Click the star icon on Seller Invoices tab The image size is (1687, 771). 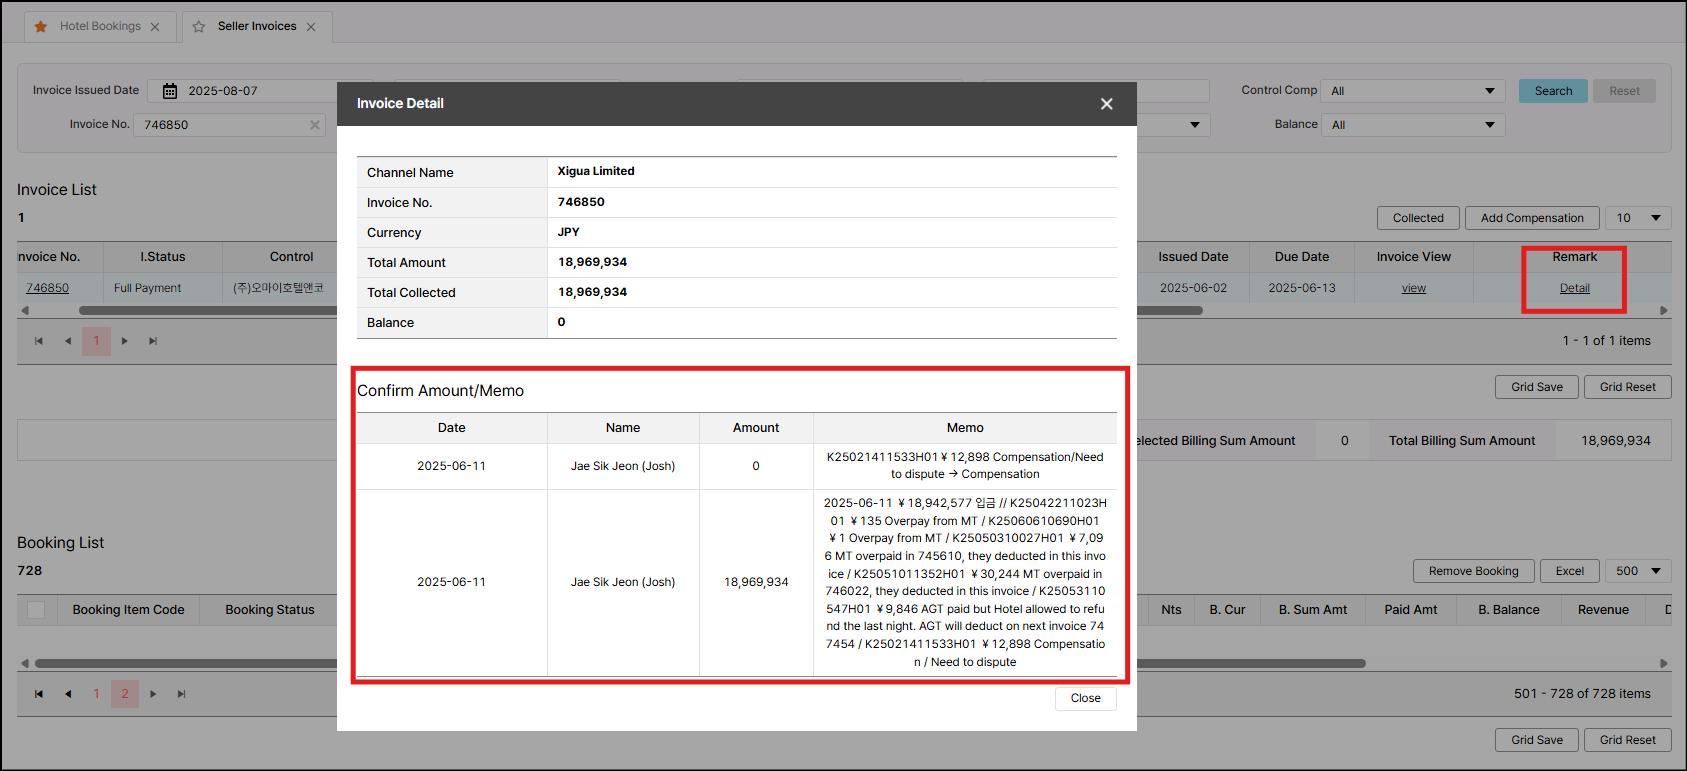(x=199, y=27)
